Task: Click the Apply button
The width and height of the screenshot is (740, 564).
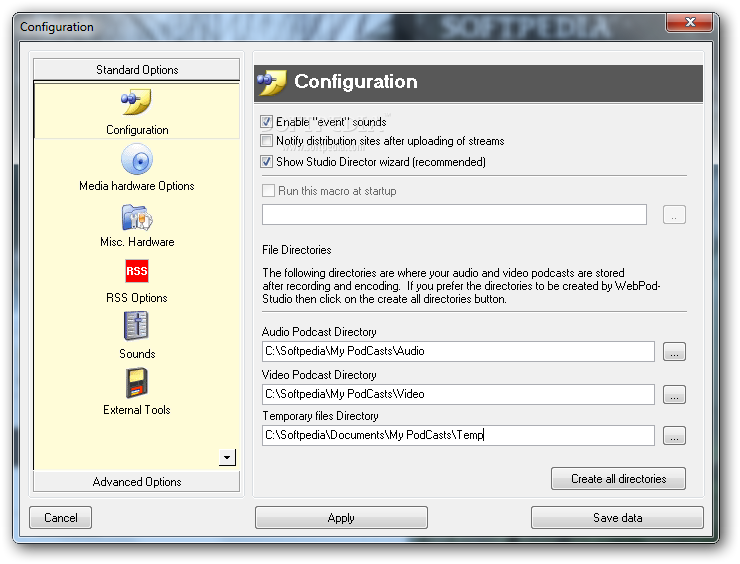Action: pyautogui.click(x=341, y=518)
